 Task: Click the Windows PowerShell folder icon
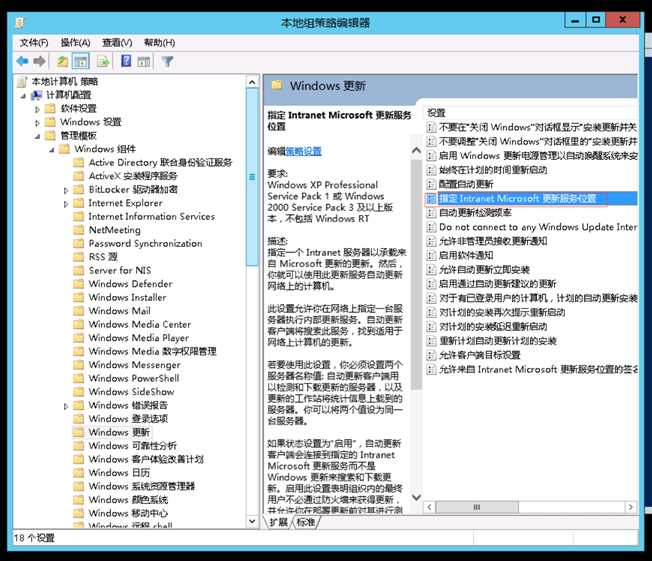(79, 378)
